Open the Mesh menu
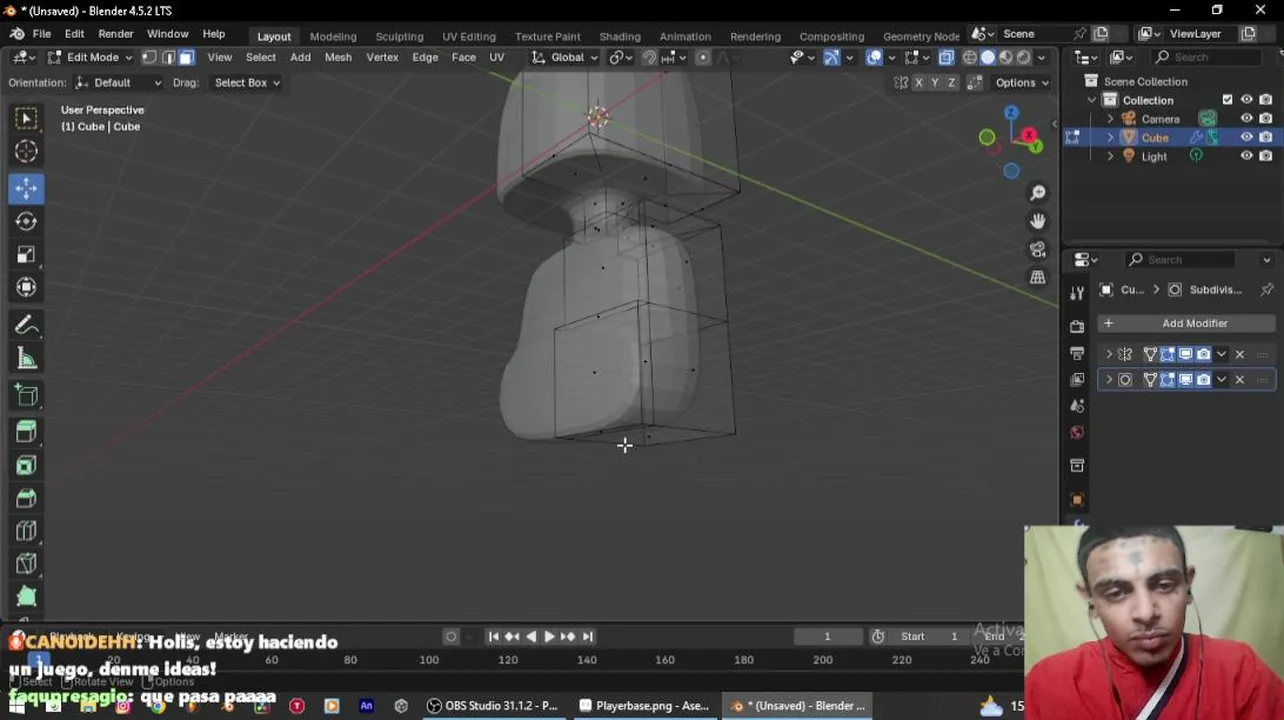Viewport: 1284px width, 720px height. tap(338, 57)
